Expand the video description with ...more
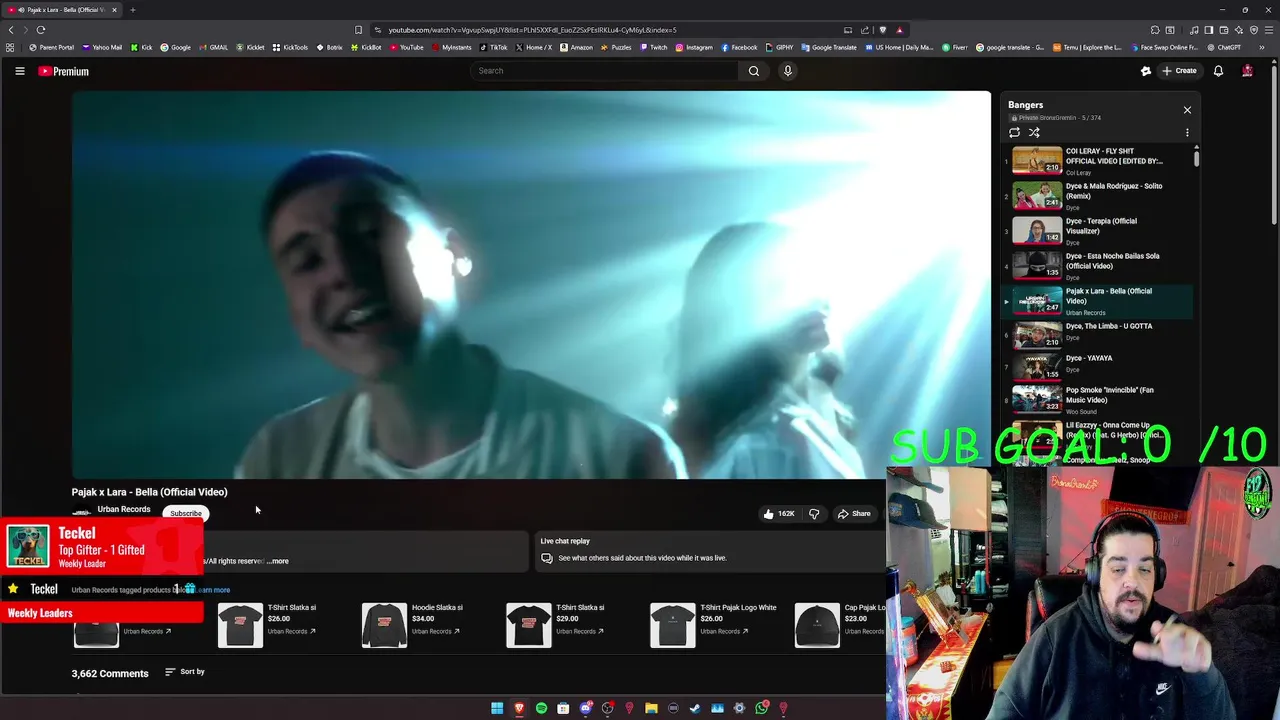1280x720 pixels. tap(277, 561)
